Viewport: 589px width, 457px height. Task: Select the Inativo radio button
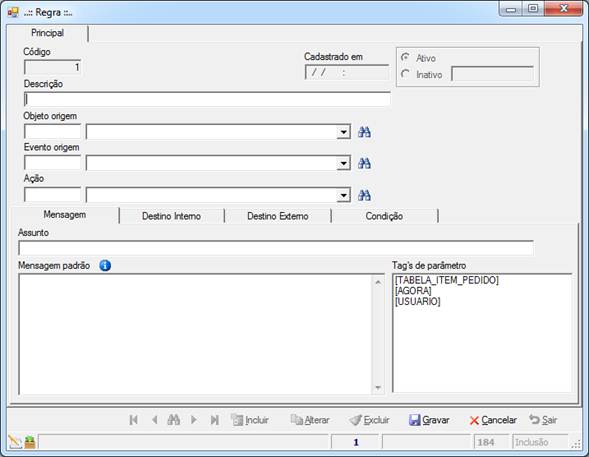pos(405,74)
